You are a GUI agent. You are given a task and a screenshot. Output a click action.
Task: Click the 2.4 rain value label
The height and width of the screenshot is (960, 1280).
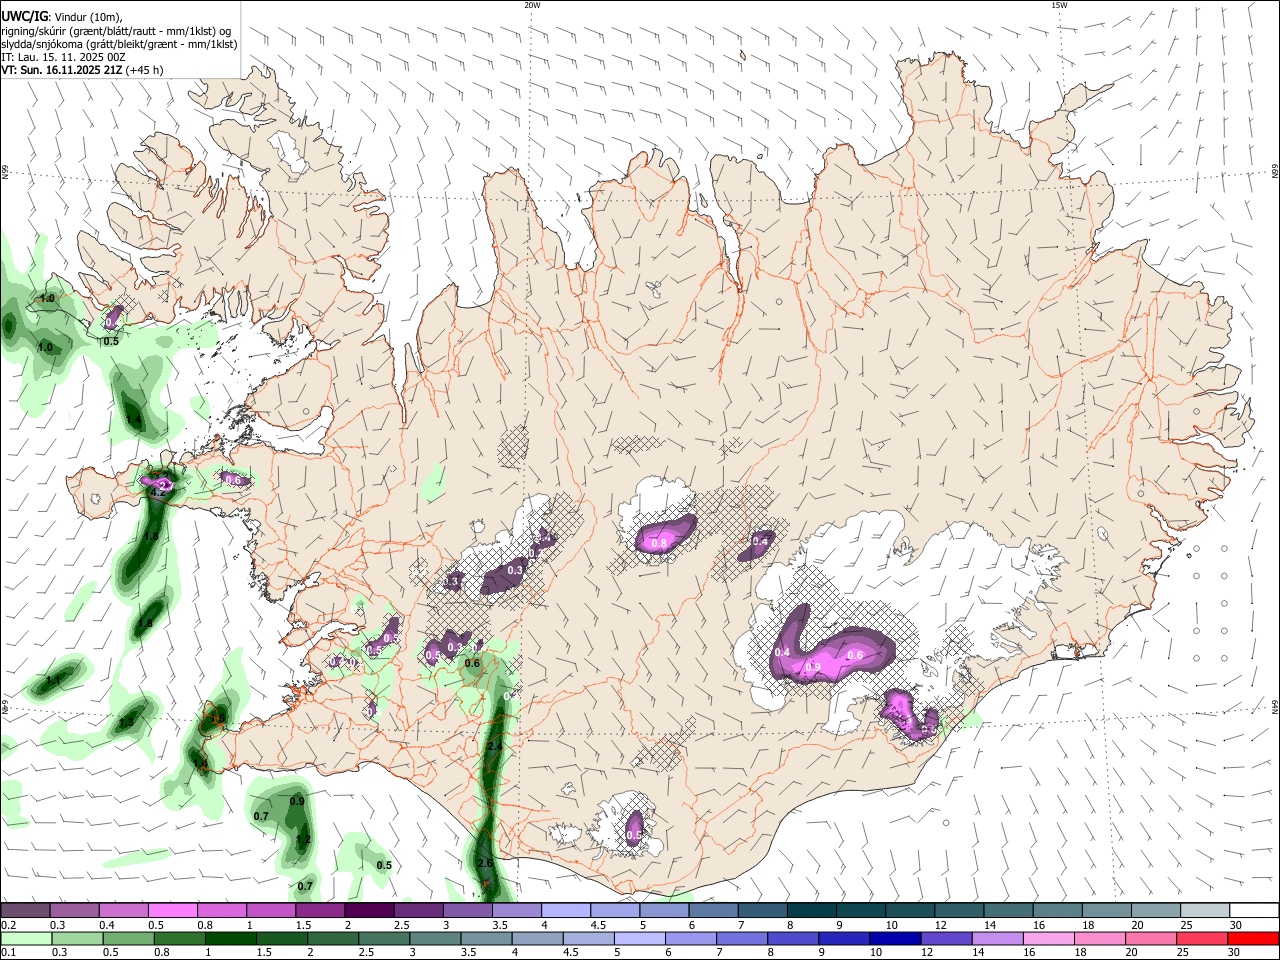(x=494, y=746)
